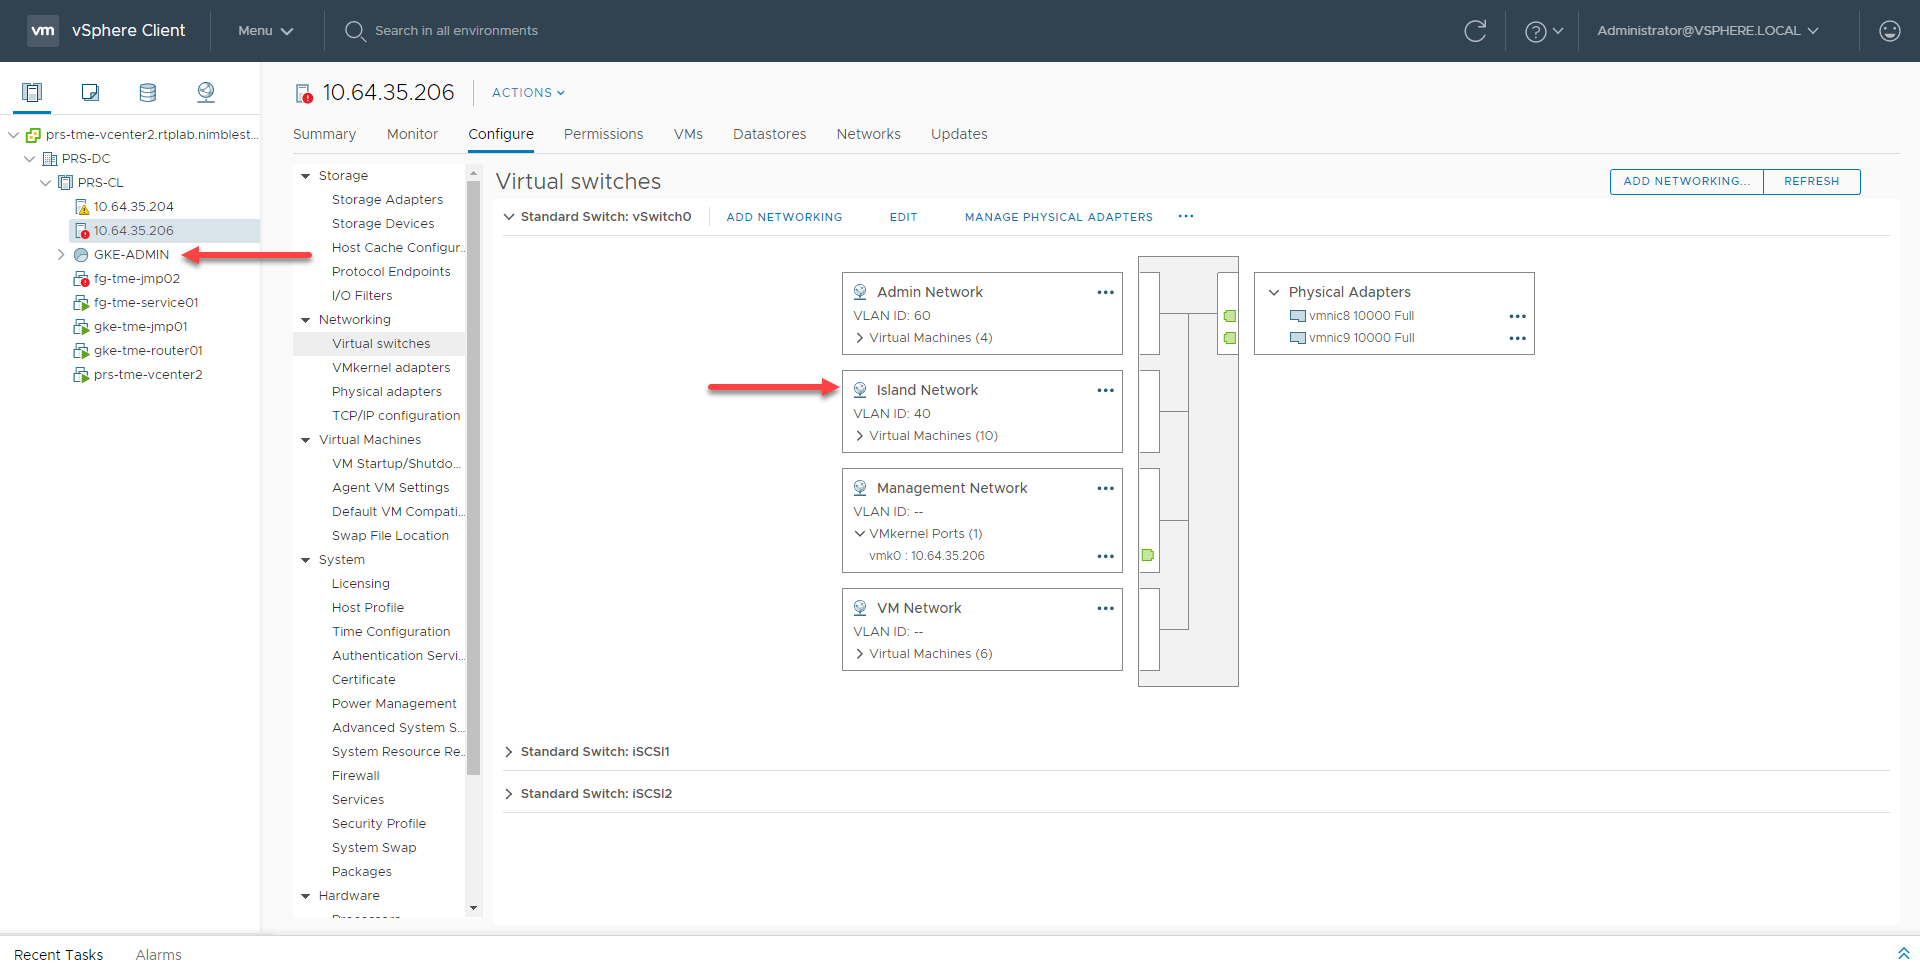Open Admin Network port group options ellipsis
Viewport: 1920px width, 969px height.
pos(1105,292)
